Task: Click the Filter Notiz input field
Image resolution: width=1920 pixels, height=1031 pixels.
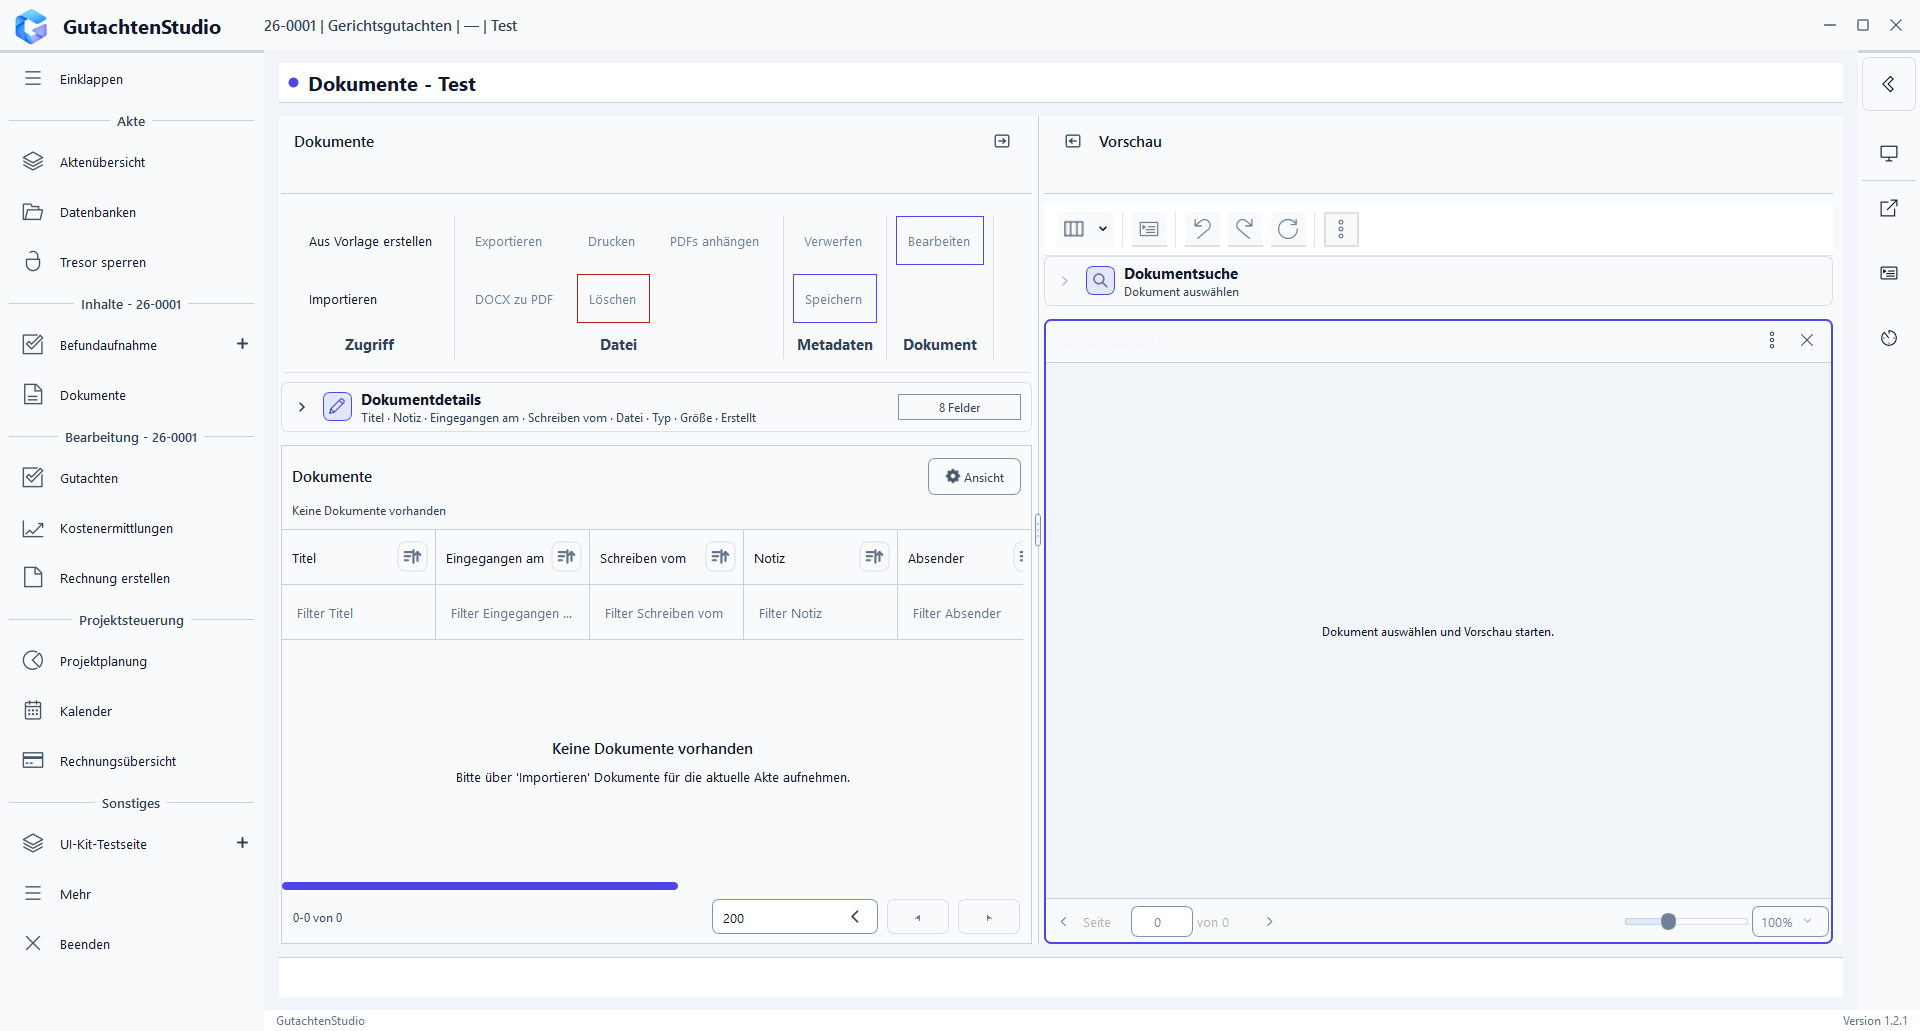Action: coord(821,613)
